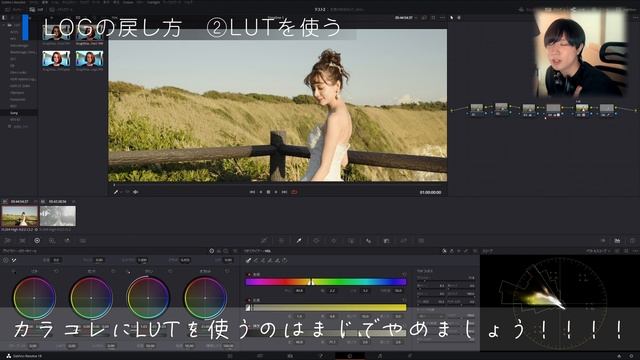Reset the Offset wheel

pos(227,271)
